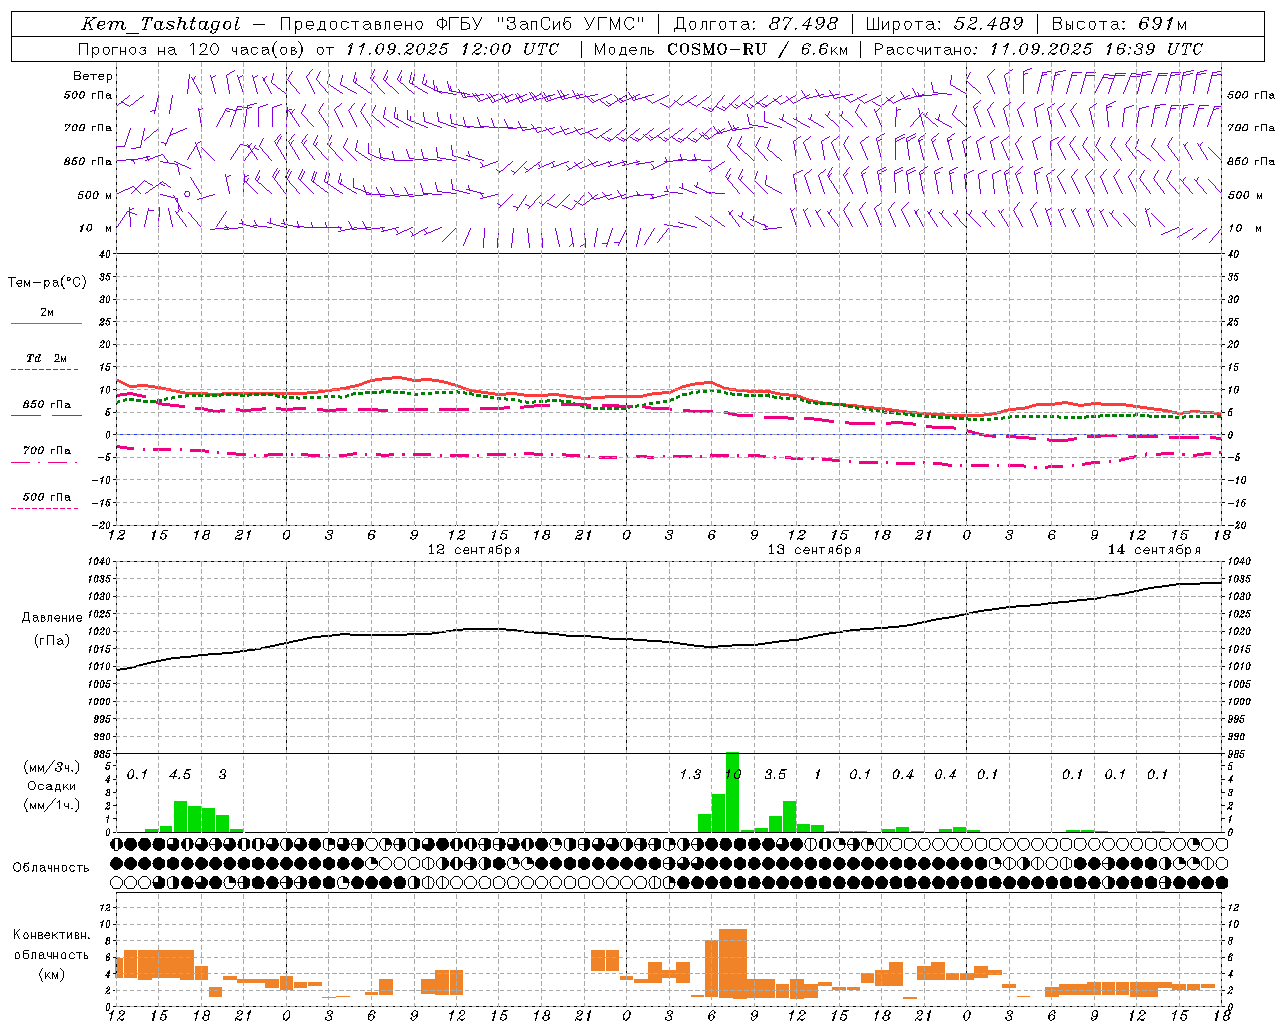
Task: Click the 4.5 three-hour precipitation value
Action: click(x=180, y=775)
